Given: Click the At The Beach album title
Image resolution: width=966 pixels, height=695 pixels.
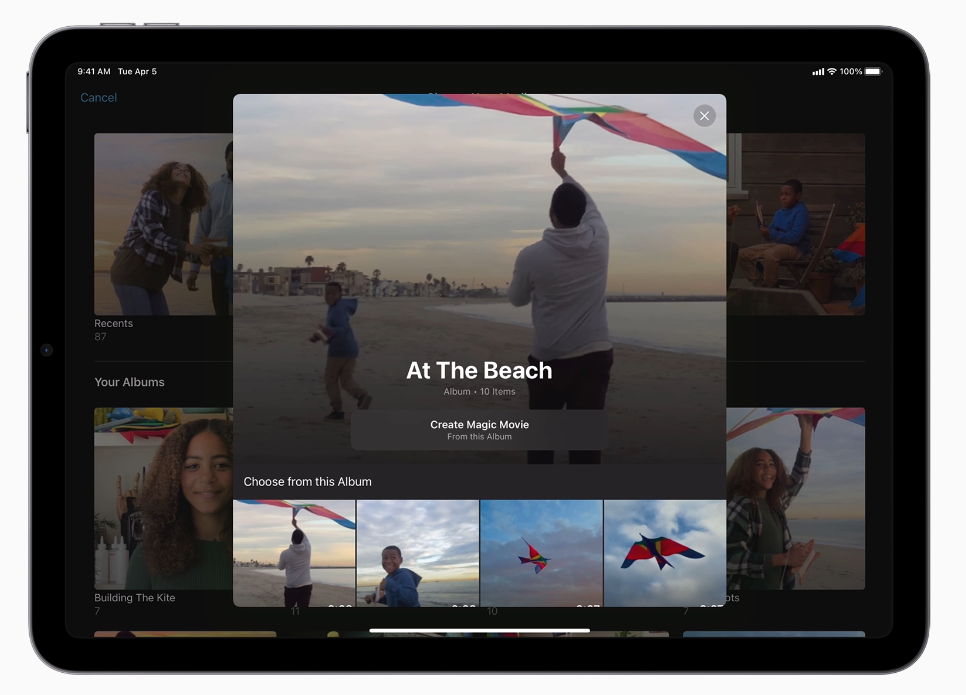Looking at the screenshot, I should [479, 370].
